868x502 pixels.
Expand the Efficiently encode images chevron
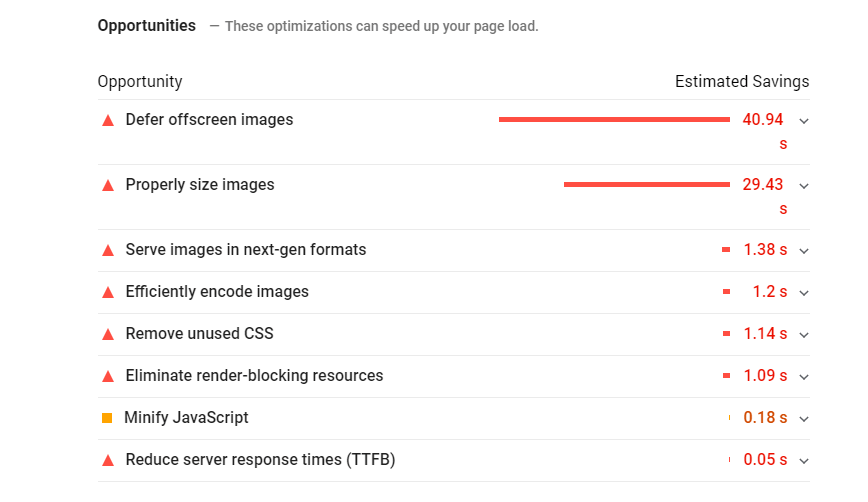[804, 293]
